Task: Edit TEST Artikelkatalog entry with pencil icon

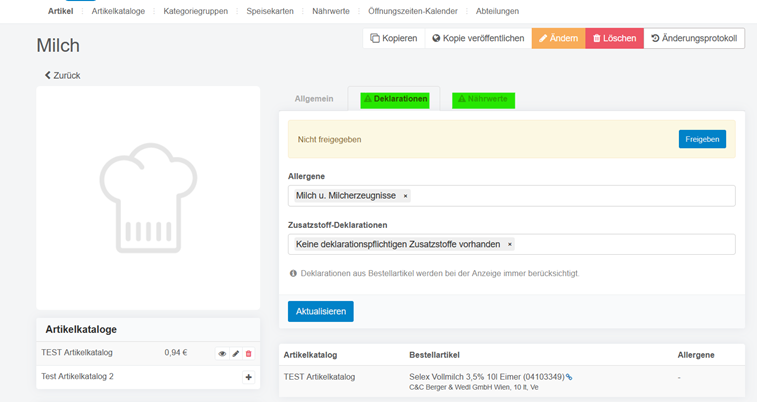Action: pos(236,354)
